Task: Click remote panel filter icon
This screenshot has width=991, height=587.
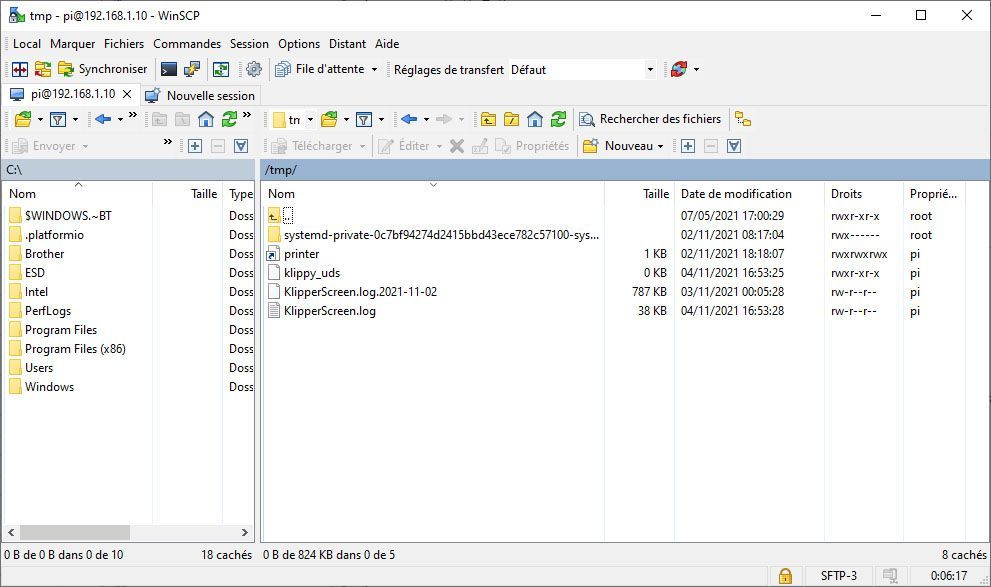Action: pyautogui.click(x=364, y=119)
